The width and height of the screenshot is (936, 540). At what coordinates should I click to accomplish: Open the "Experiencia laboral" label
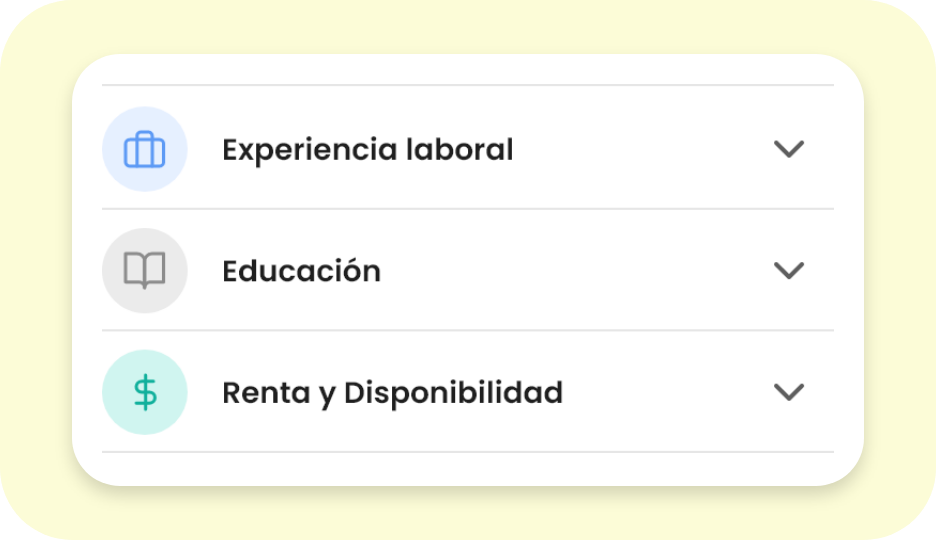click(367, 150)
